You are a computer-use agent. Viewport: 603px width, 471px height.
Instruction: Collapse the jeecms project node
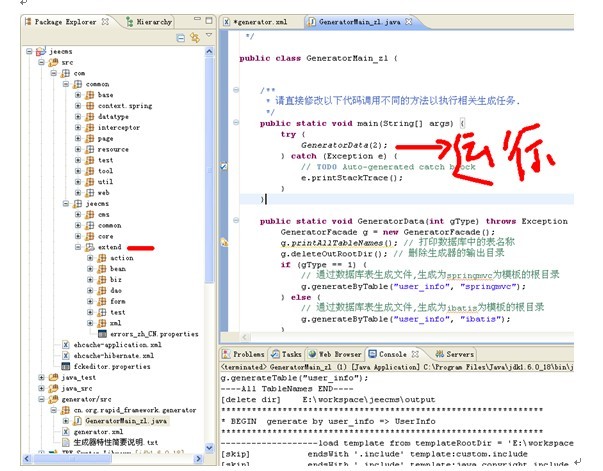click(x=29, y=51)
